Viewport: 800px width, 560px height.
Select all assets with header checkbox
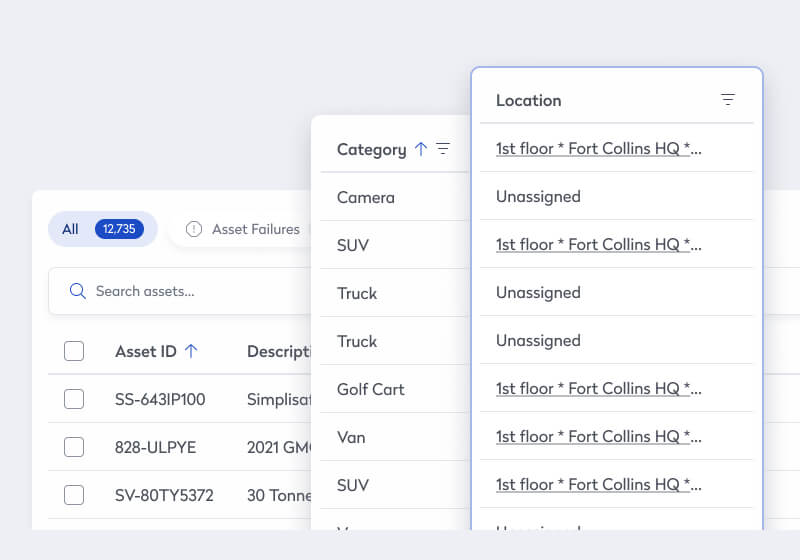pos(74,351)
